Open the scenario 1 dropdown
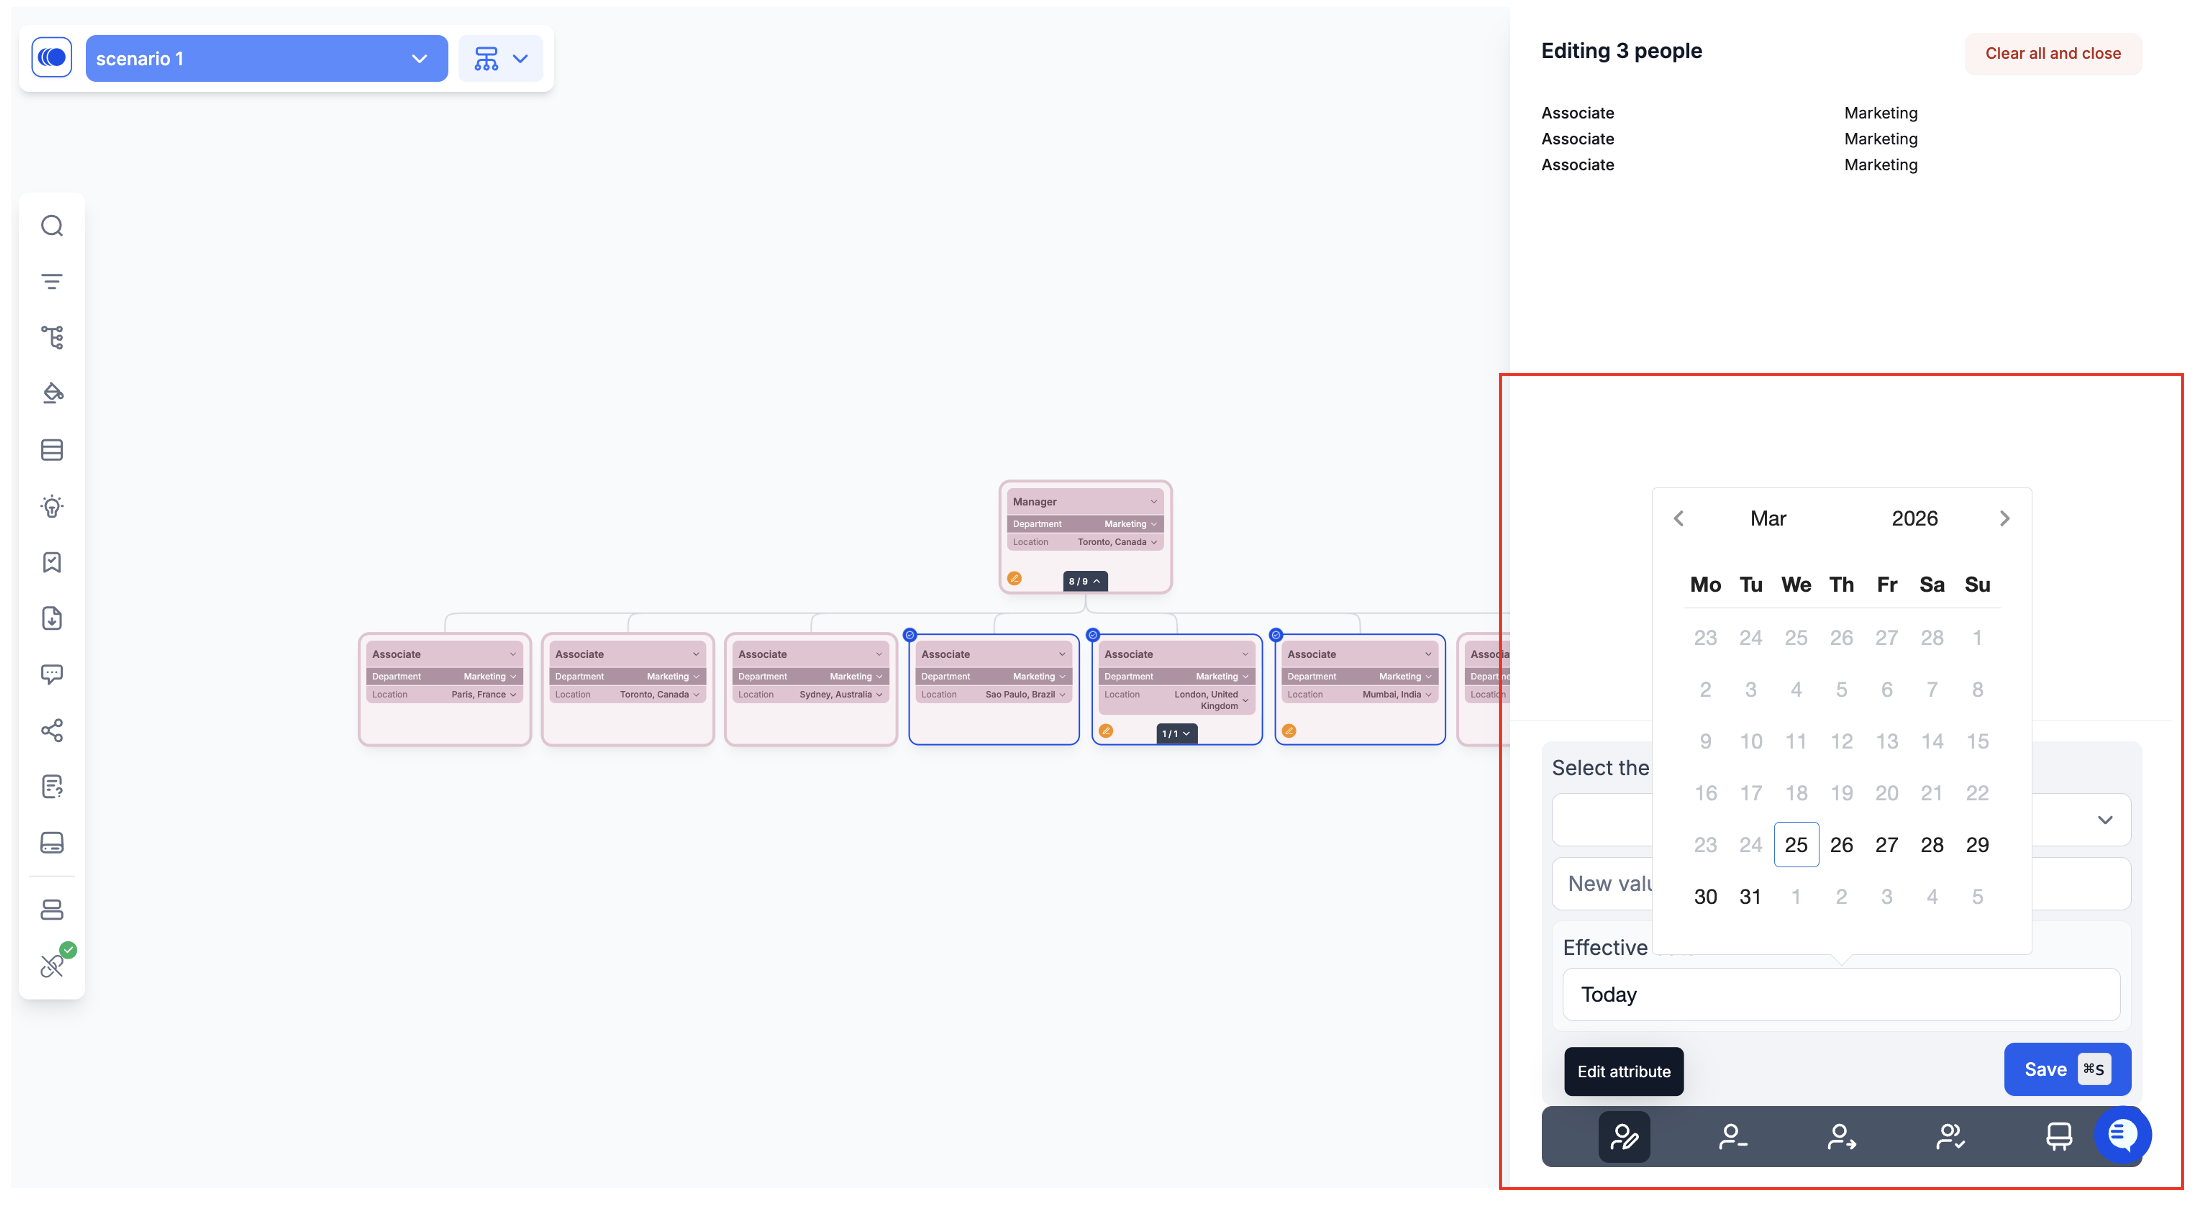The width and height of the screenshot is (2196, 1224). pyautogui.click(x=266, y=59)
